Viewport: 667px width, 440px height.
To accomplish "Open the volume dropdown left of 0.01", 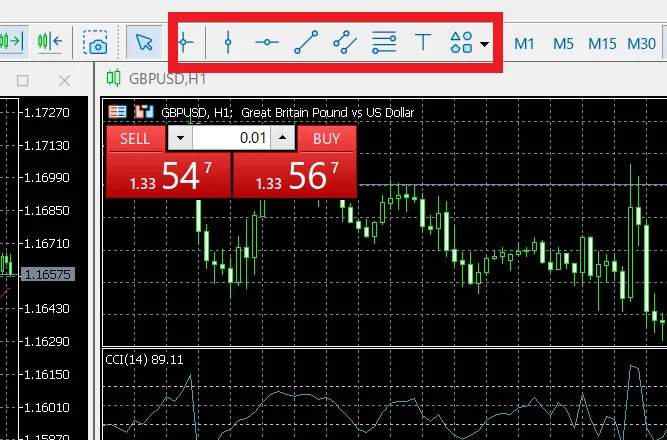I will pyautogui.click(x=180, y=138).
